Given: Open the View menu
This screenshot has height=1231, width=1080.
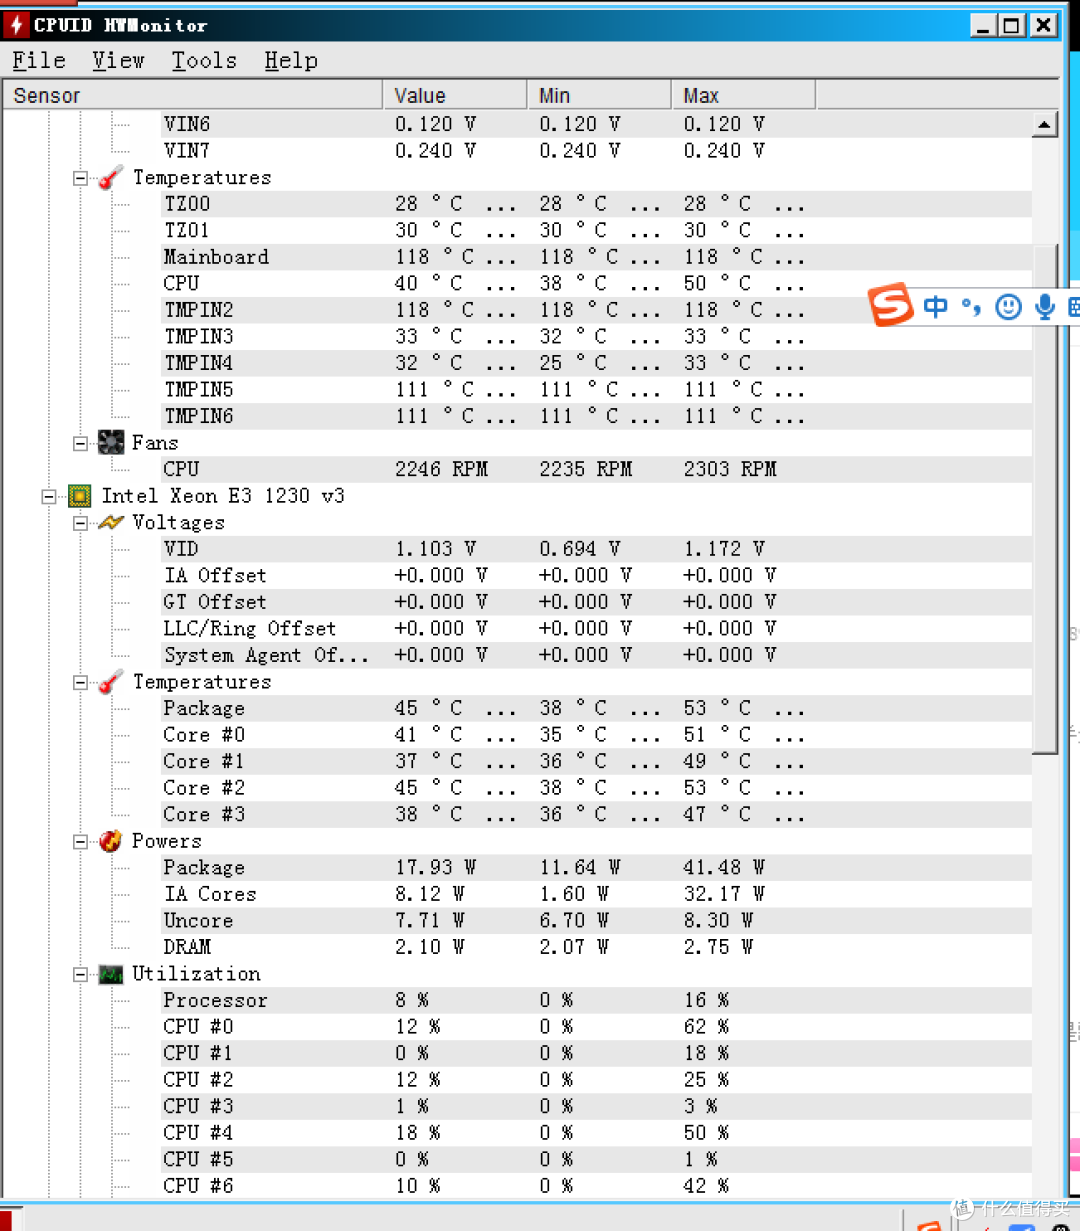Looking at the screenshot, I should tap(118, 60).
